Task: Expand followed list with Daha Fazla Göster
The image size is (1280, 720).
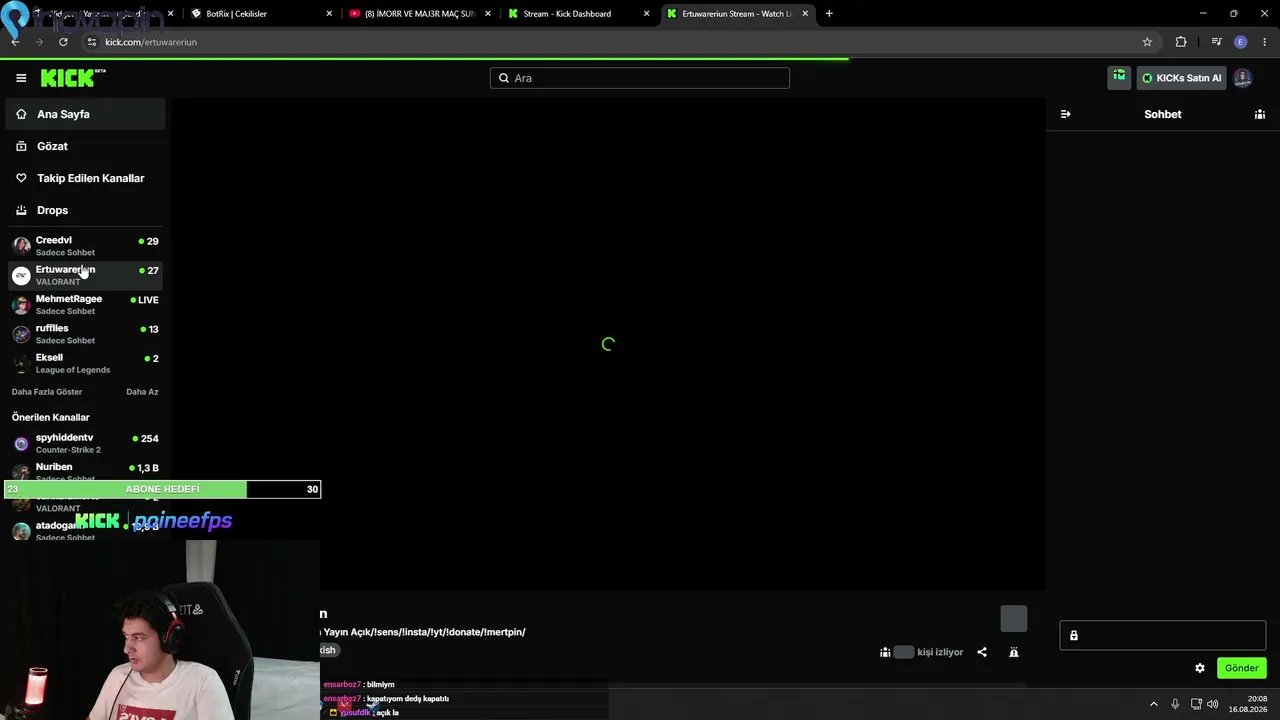Action: click(x=47, y=392)
